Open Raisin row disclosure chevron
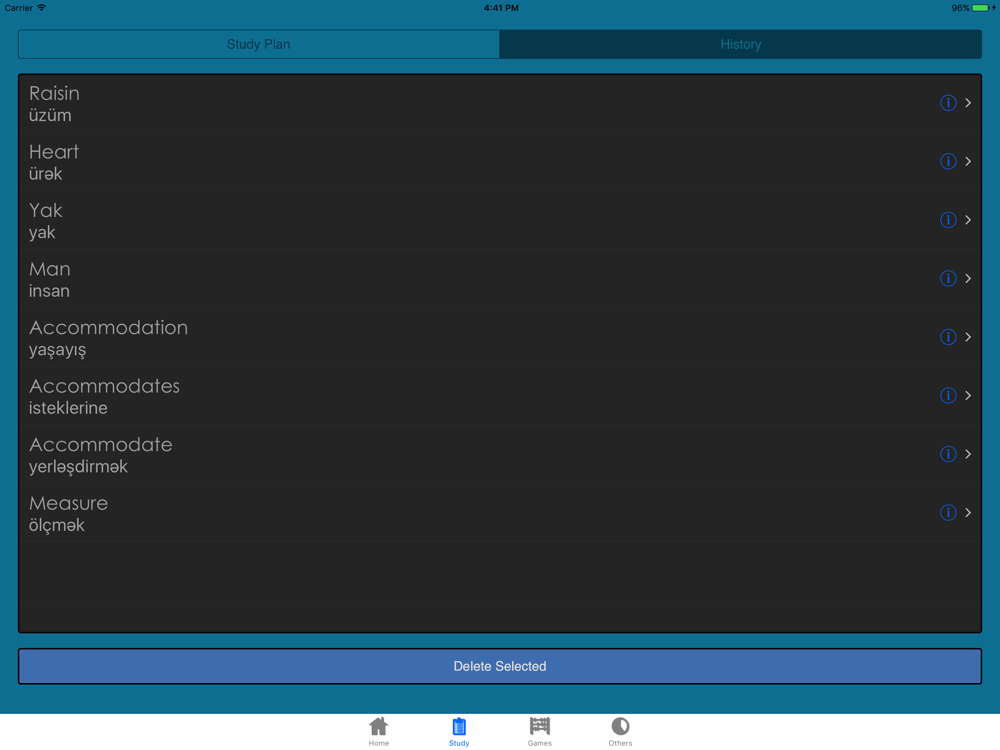The height and width of the screenshot is (750, 1000). (968, 103)
